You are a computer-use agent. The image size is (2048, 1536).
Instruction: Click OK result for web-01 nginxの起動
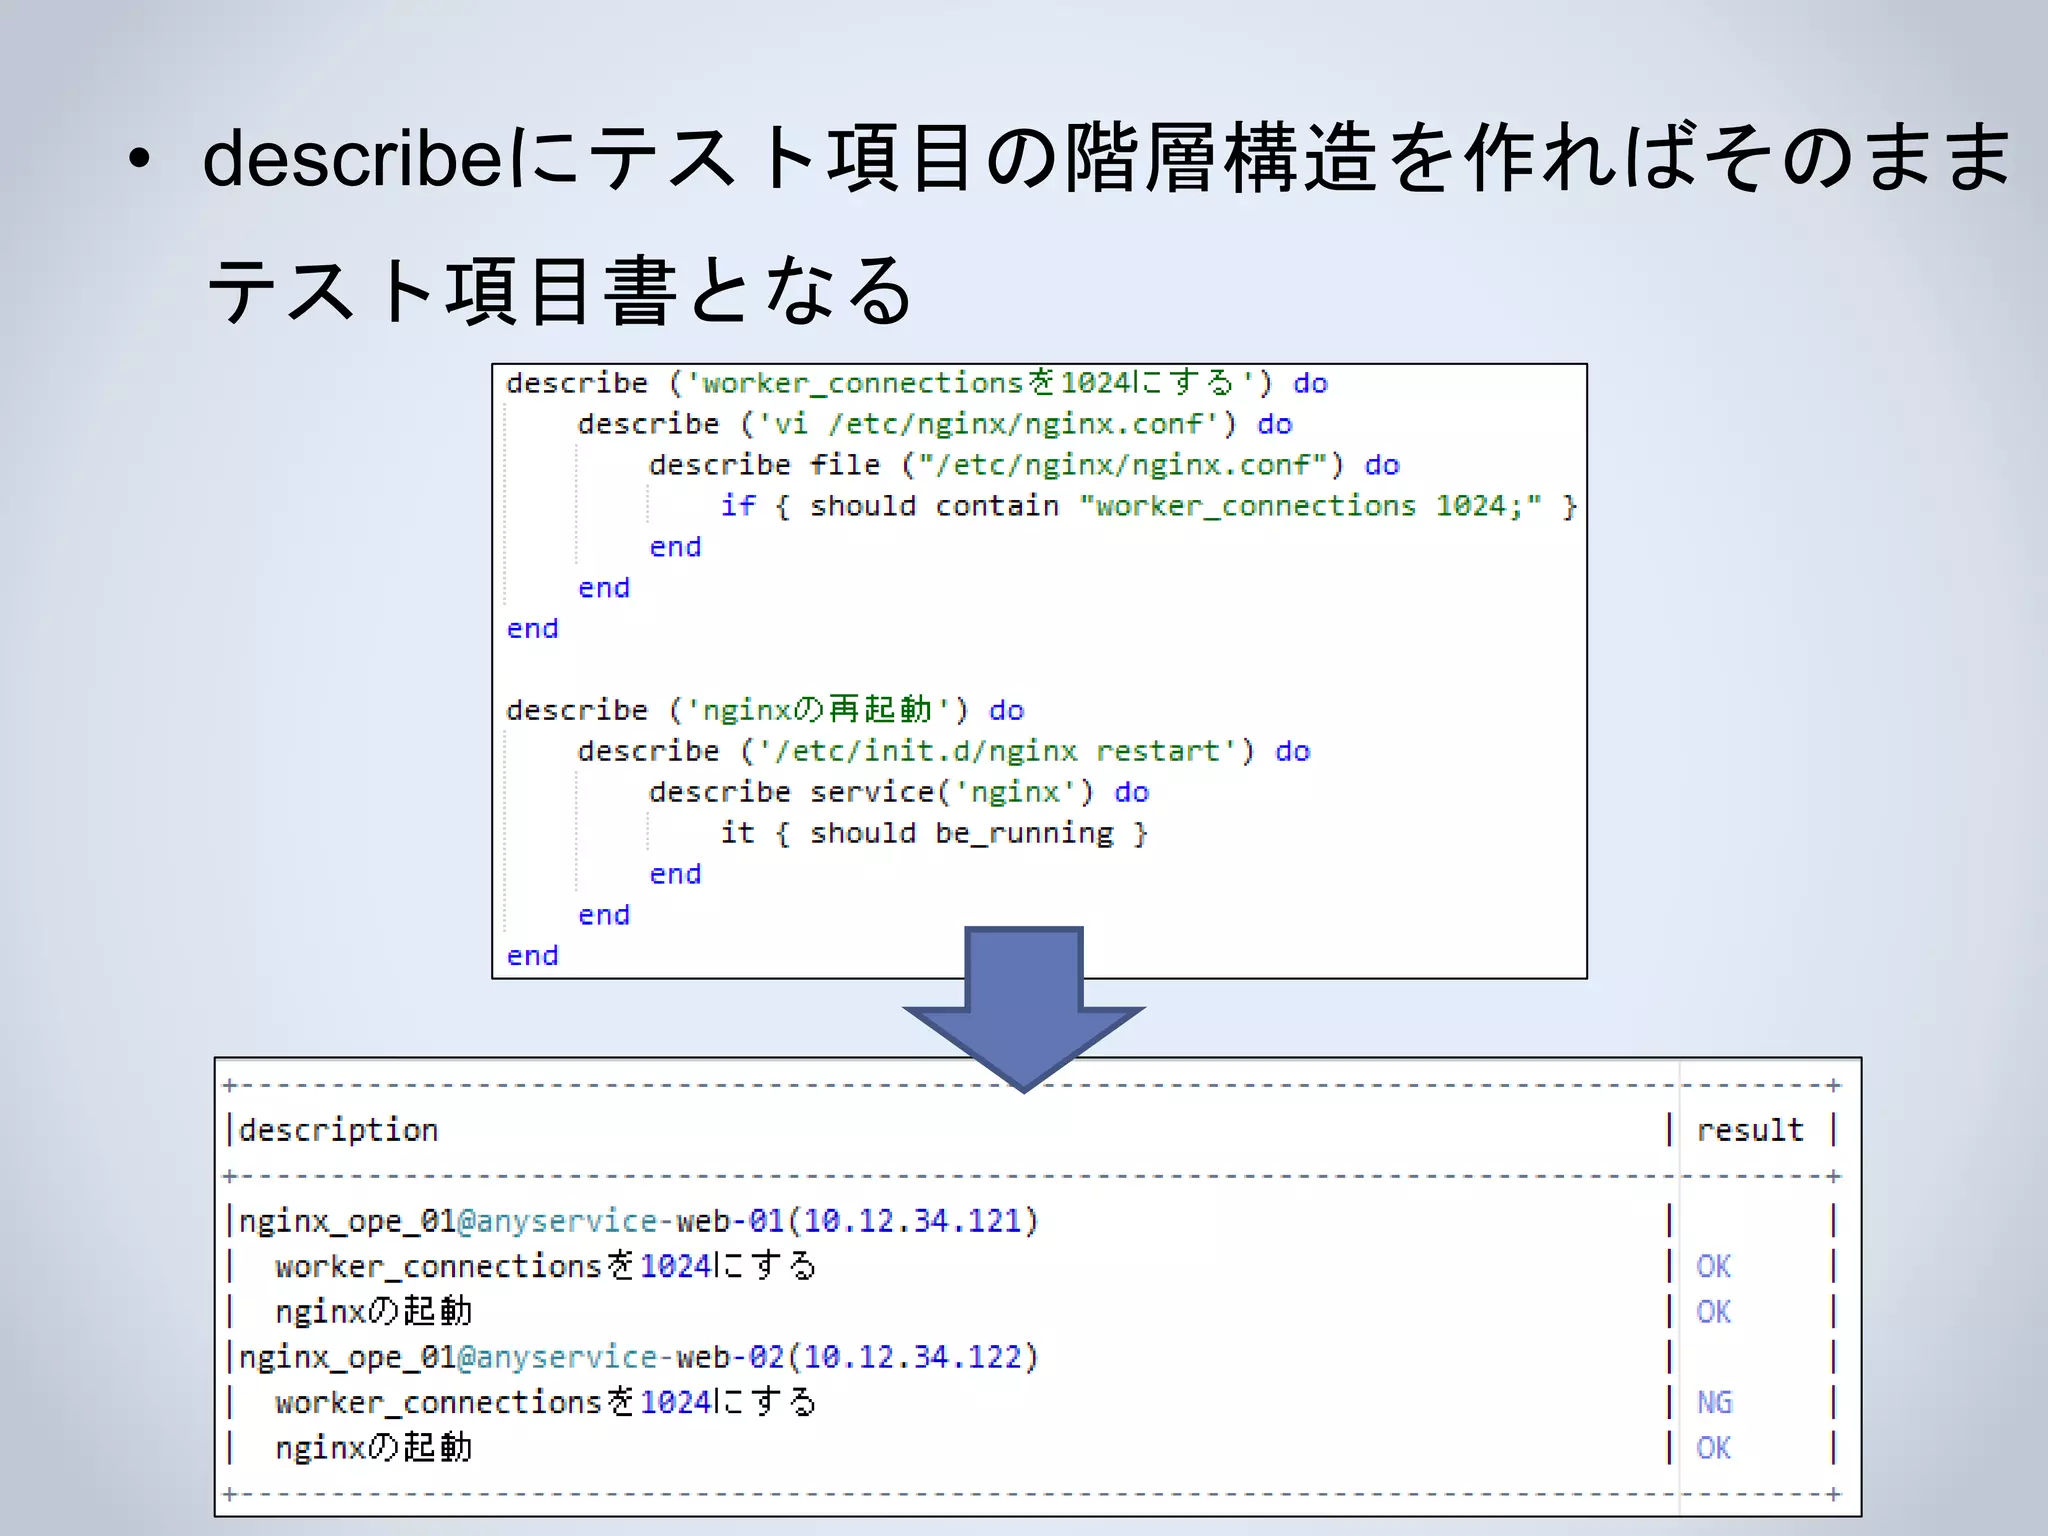(x=1714, y=1311)
